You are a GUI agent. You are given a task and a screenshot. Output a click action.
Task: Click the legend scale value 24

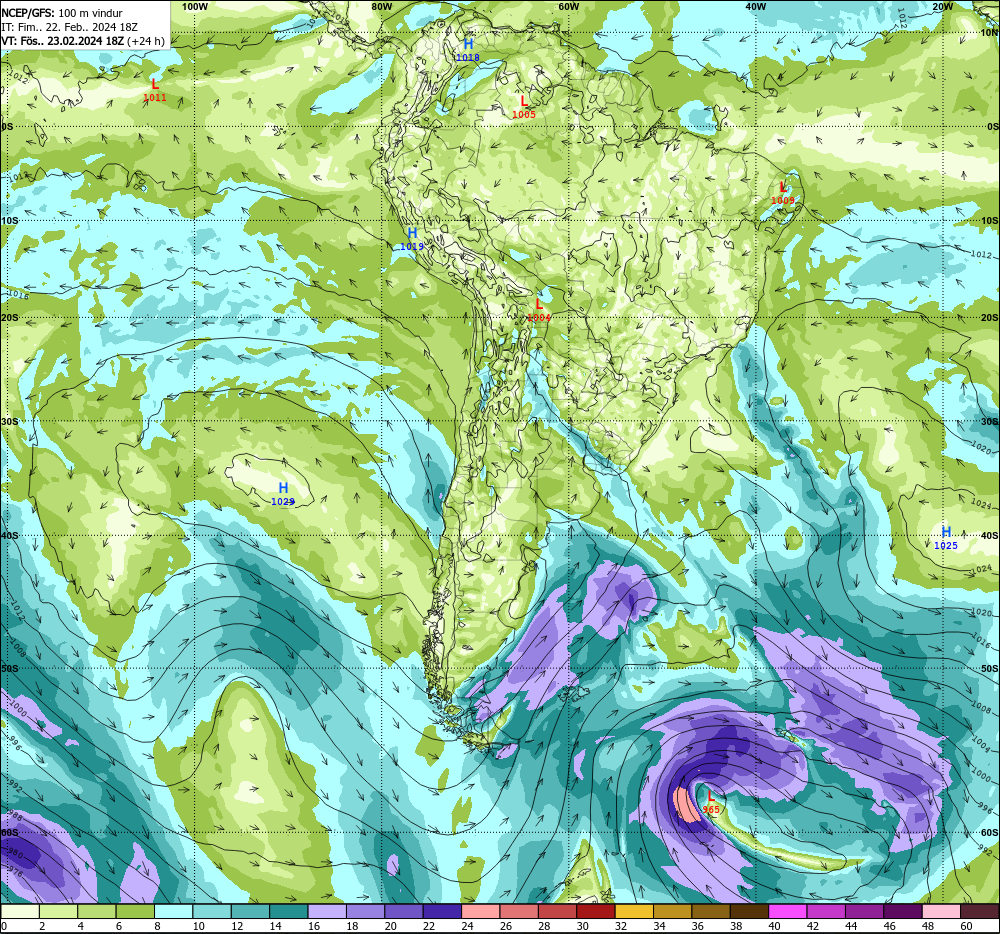tap(467, 926)
